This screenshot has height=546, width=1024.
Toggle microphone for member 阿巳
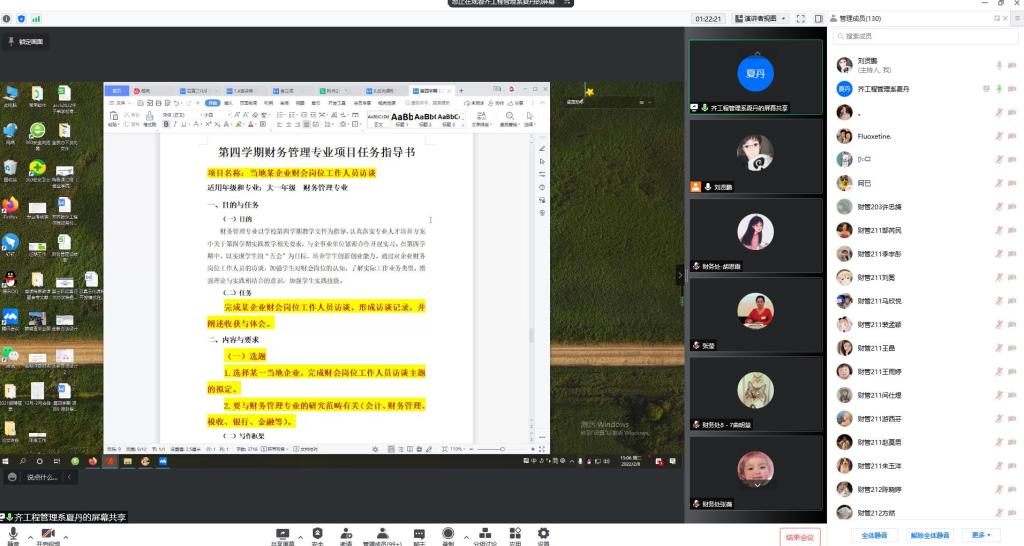click(999, 184)
